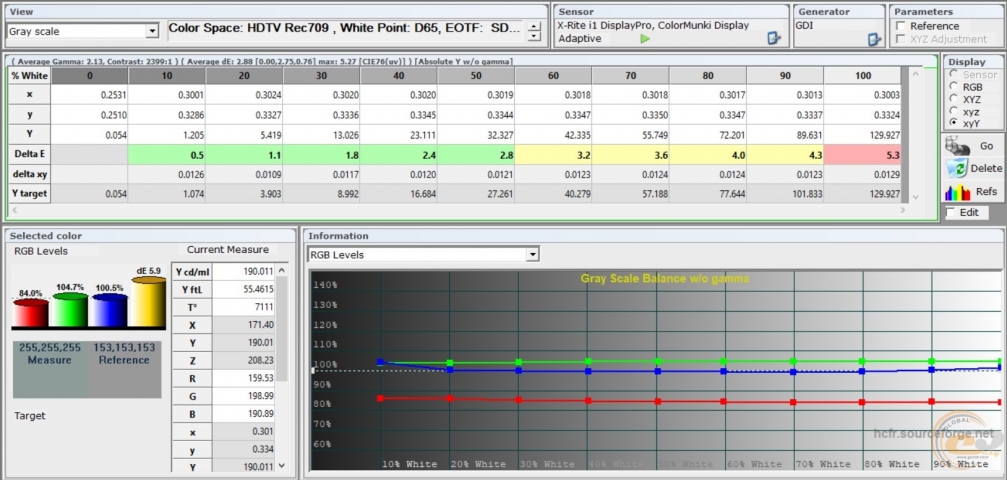Click the delta xy row label
1007x480 pixels.
(x=30, y=175)
